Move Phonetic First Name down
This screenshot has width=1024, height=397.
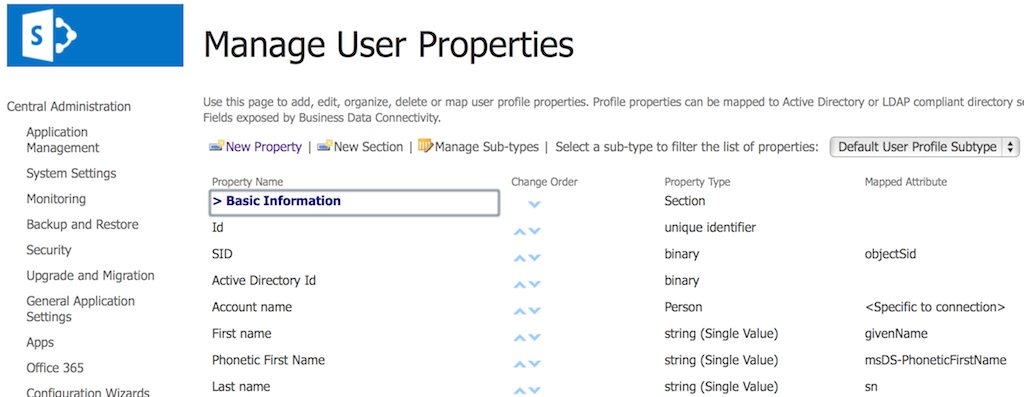coord(534,364)
